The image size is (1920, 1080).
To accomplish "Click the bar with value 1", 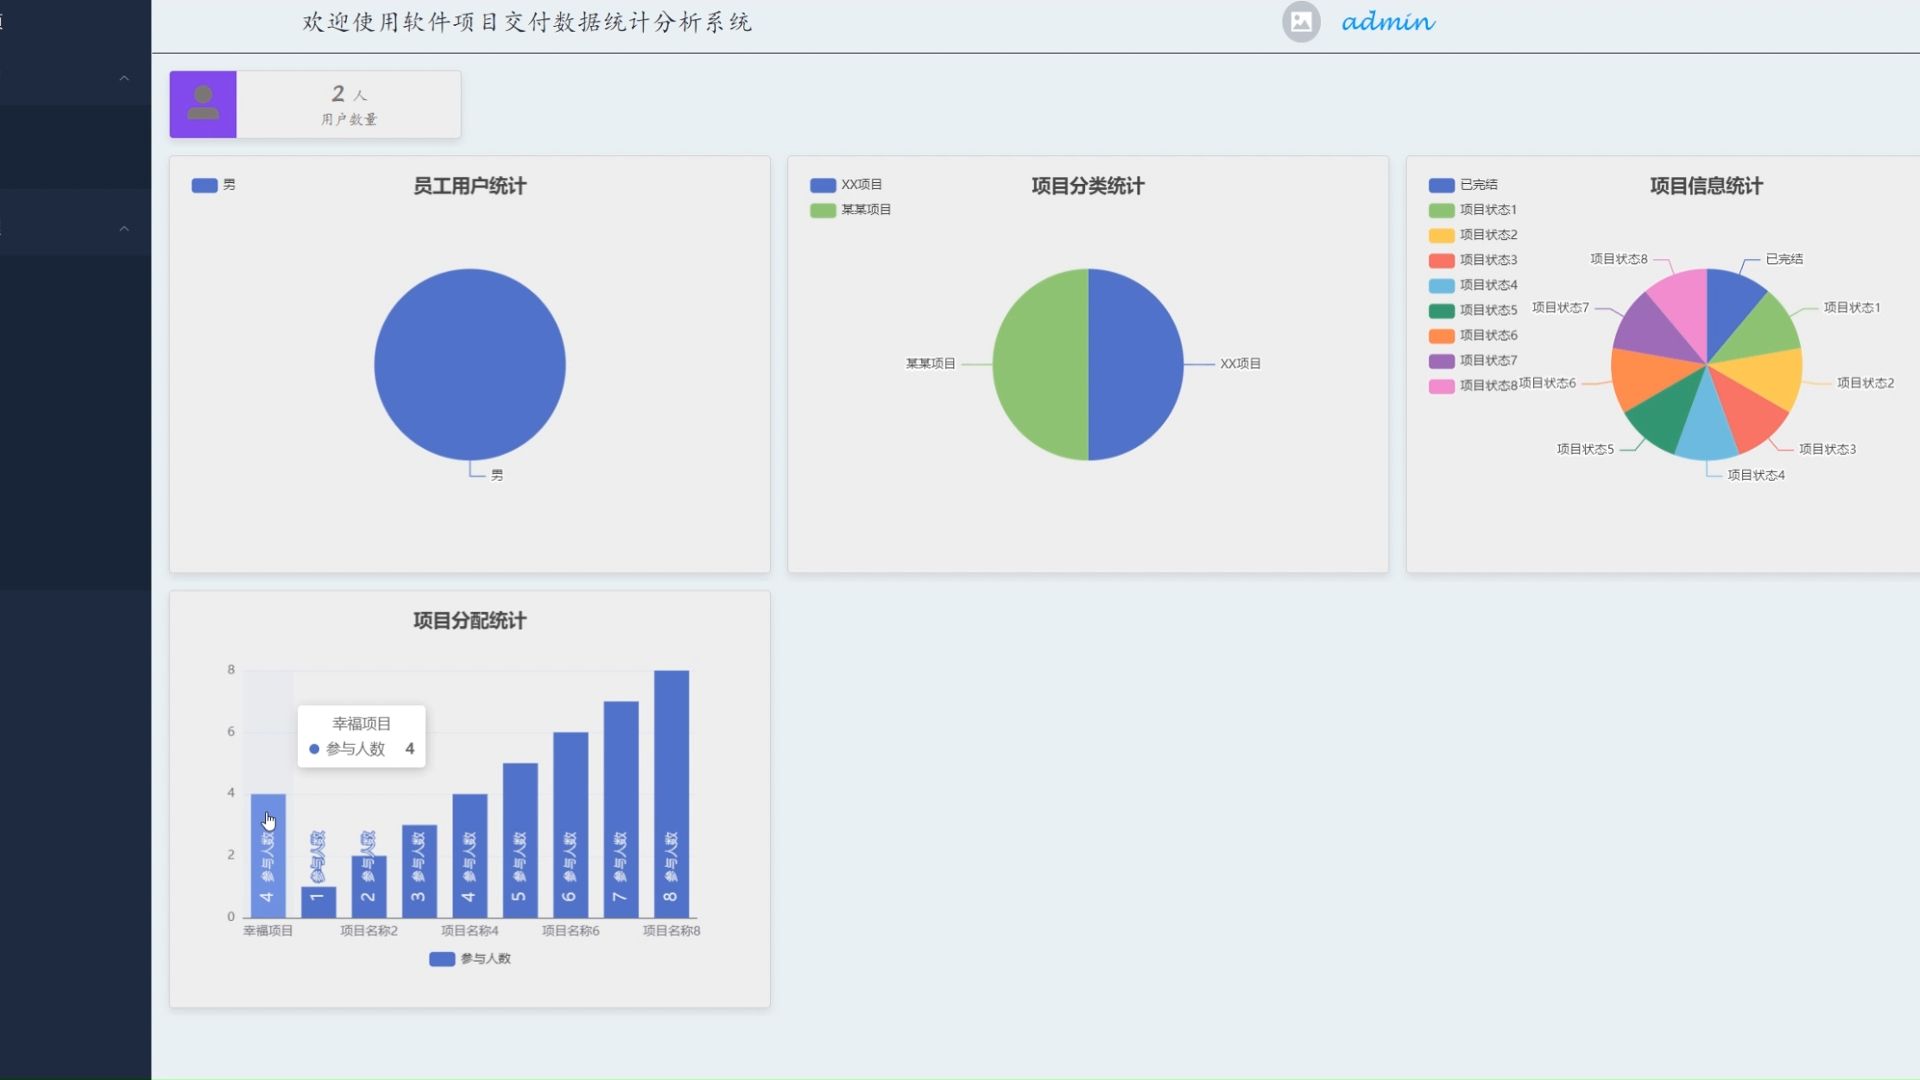I will pyautogui.click(x=318, y=902).
